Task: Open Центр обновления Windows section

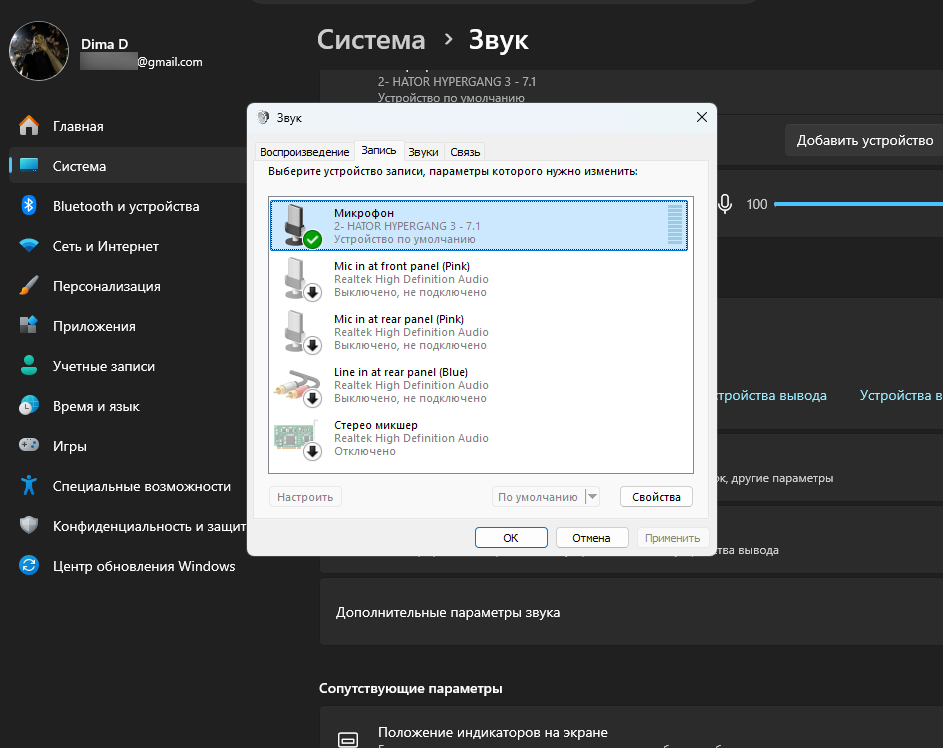Action: (x=127, y=565)
